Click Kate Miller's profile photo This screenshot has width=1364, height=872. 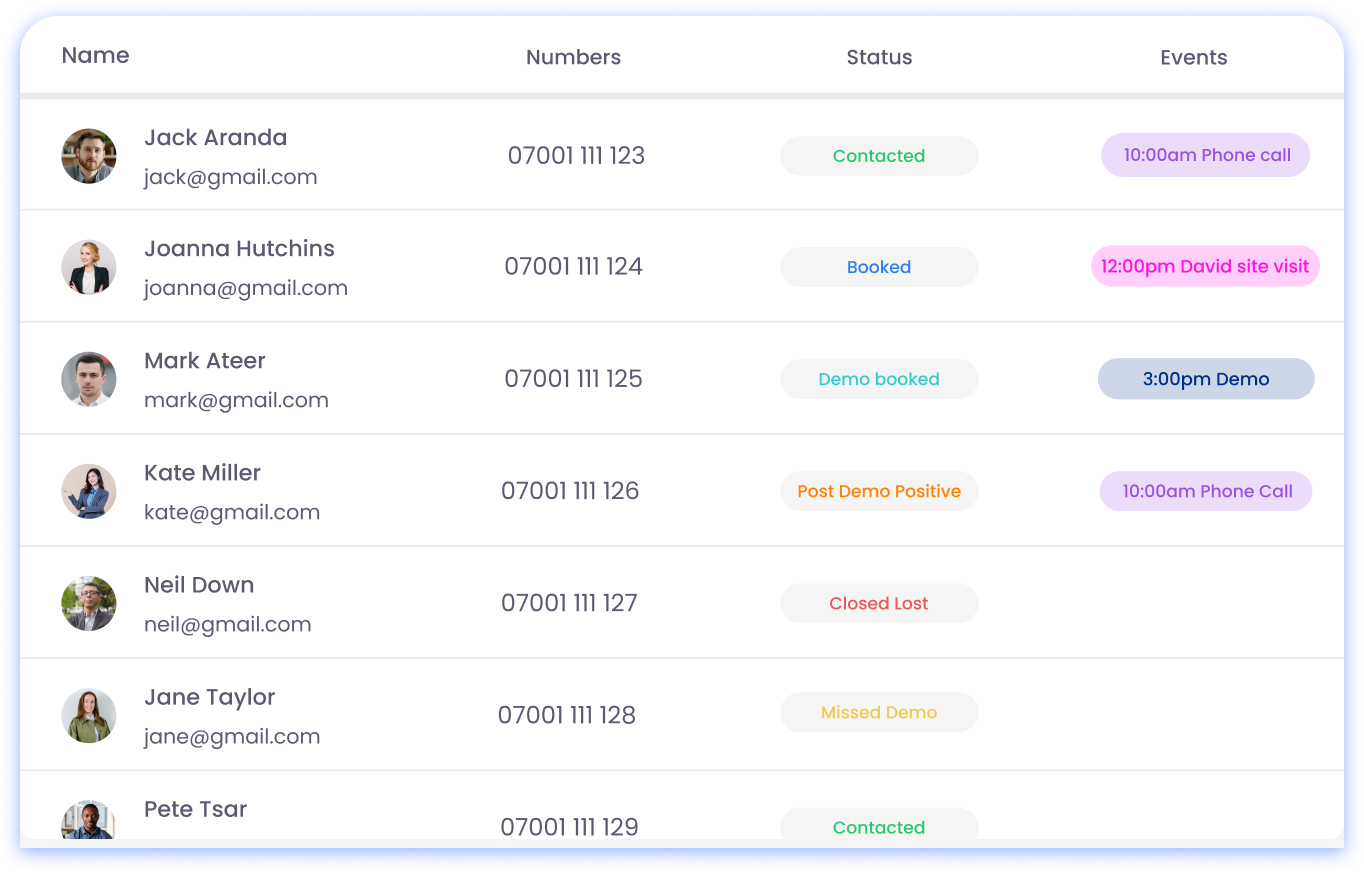tap(89, 492)
